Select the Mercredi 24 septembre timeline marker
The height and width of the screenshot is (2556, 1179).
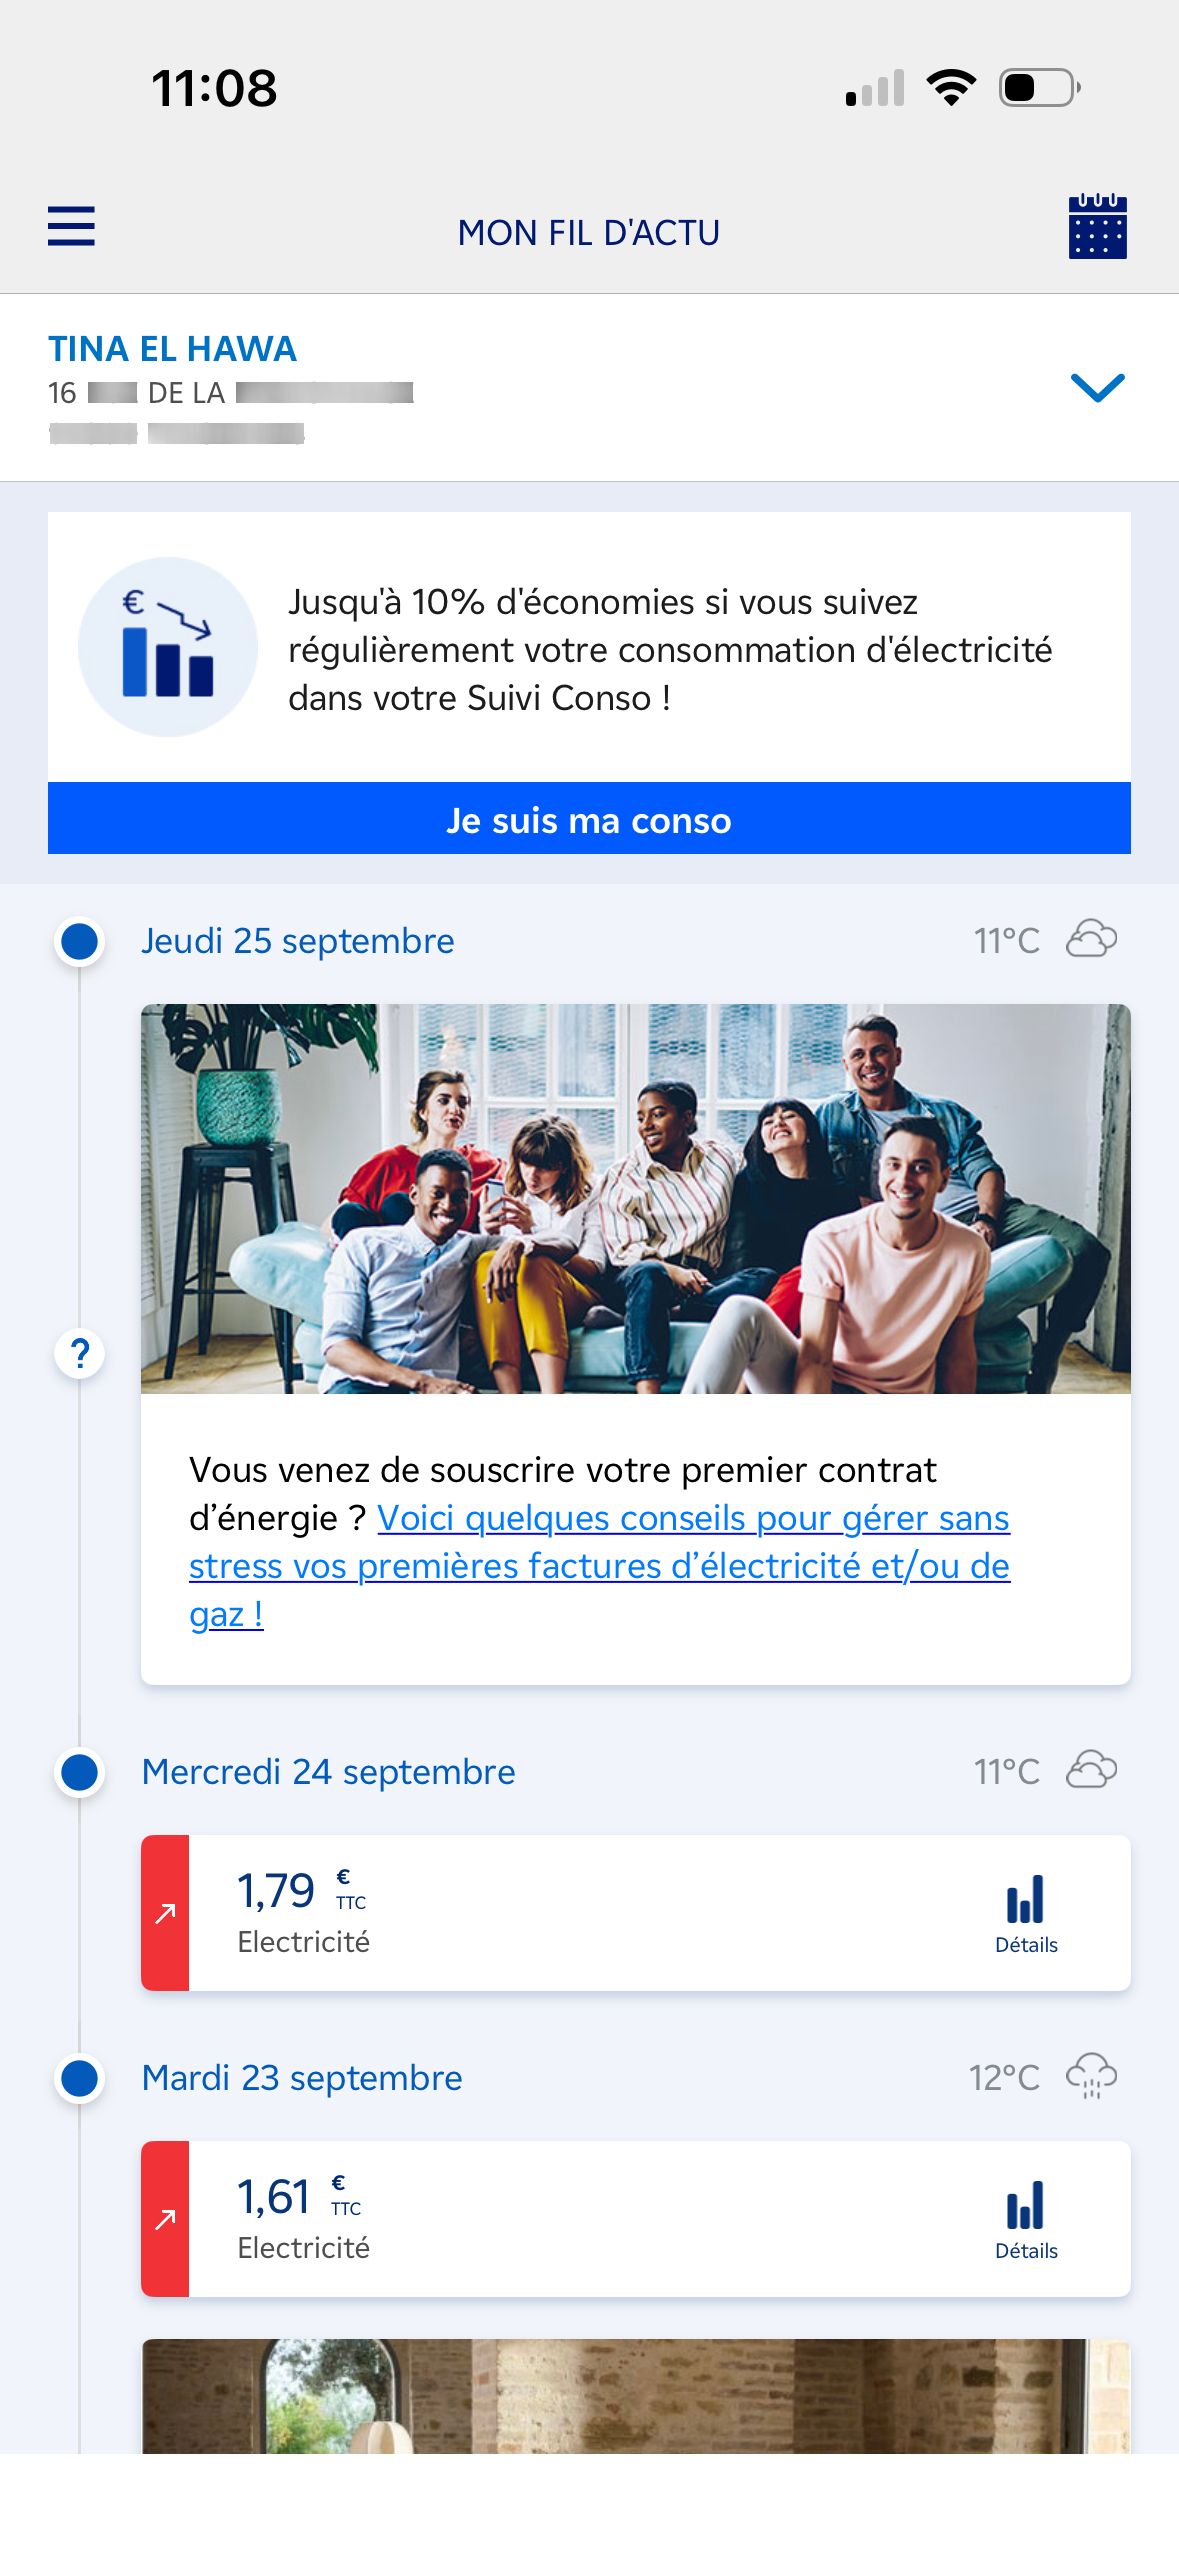(80, 1772)
